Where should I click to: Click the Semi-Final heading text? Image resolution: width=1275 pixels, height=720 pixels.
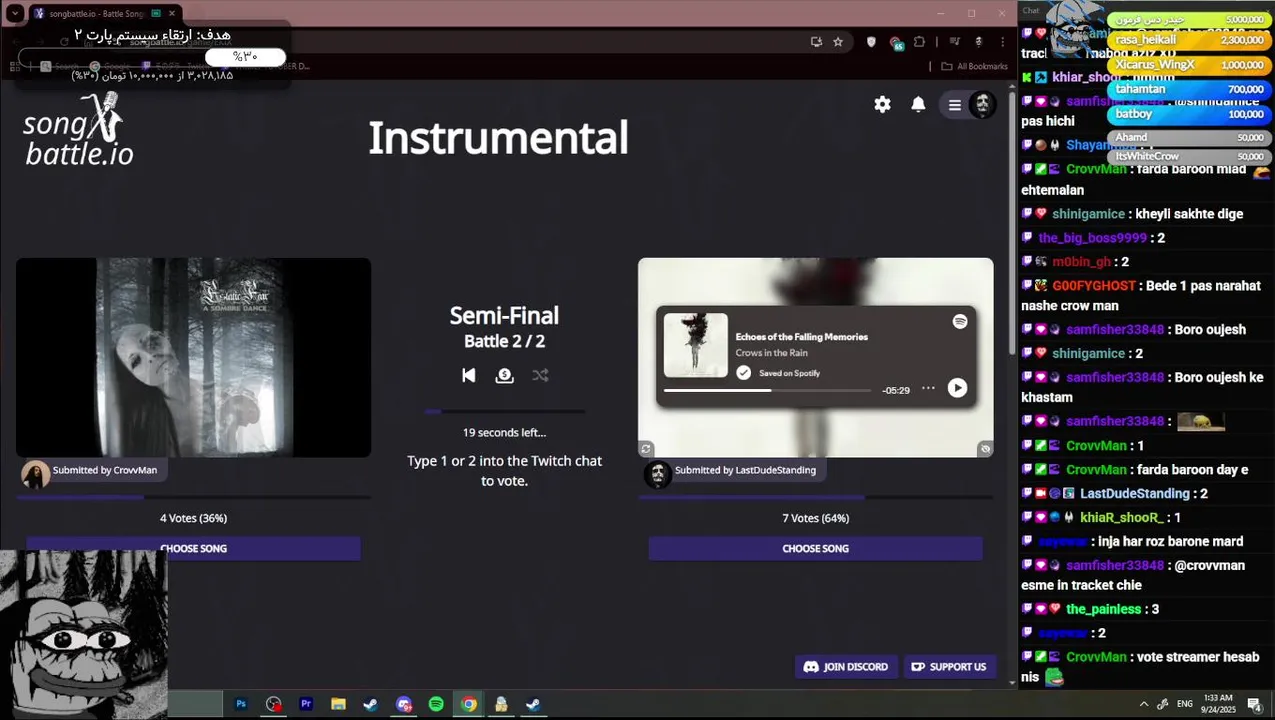coord(504,315)
